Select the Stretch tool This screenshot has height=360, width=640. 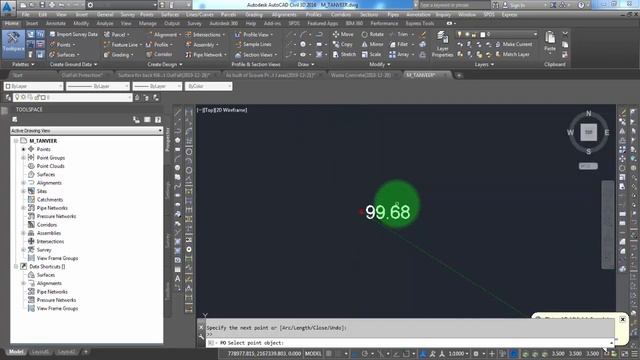tap(344, 54)
